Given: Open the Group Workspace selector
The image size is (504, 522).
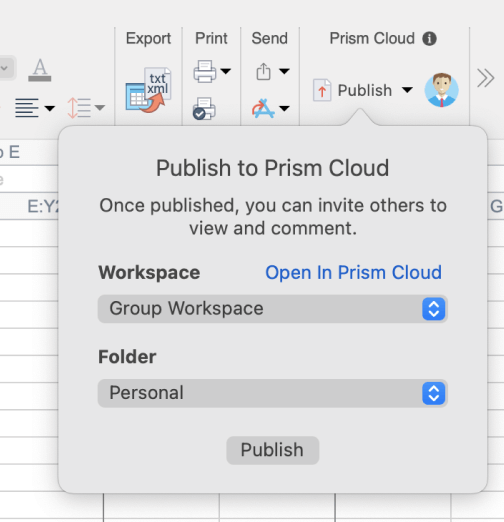Looking at the screenshot, I should tap(272, 309).
